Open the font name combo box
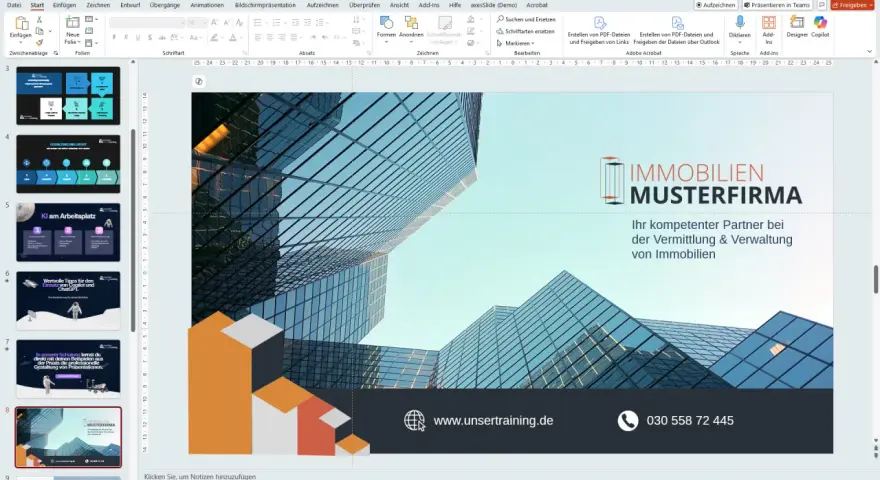 pyautogui.click(x=147, y=22)
